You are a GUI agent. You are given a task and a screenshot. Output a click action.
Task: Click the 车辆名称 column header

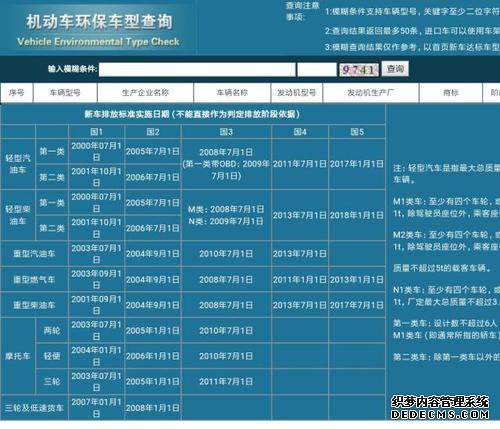point(232,93)
